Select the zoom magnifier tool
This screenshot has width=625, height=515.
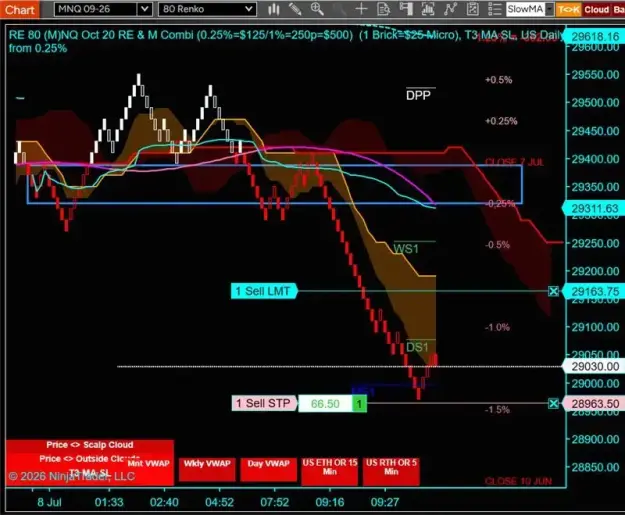pos(317,9)
